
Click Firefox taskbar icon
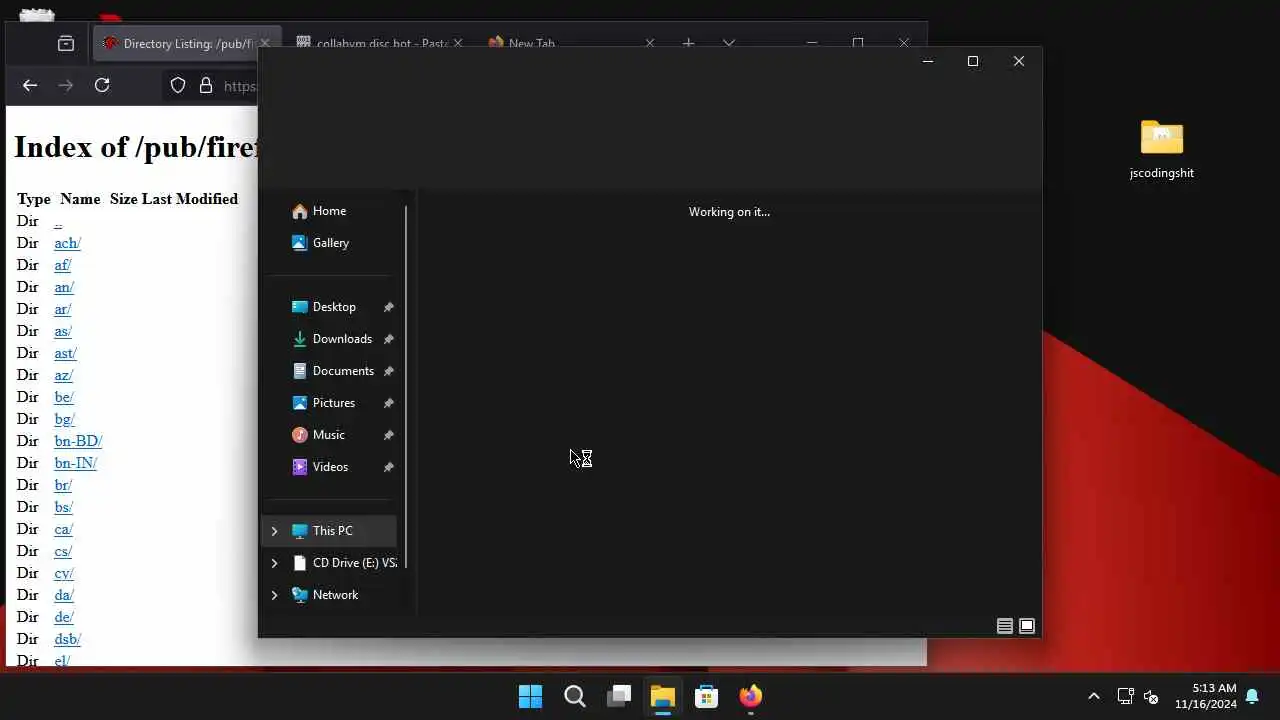point(751,696)
